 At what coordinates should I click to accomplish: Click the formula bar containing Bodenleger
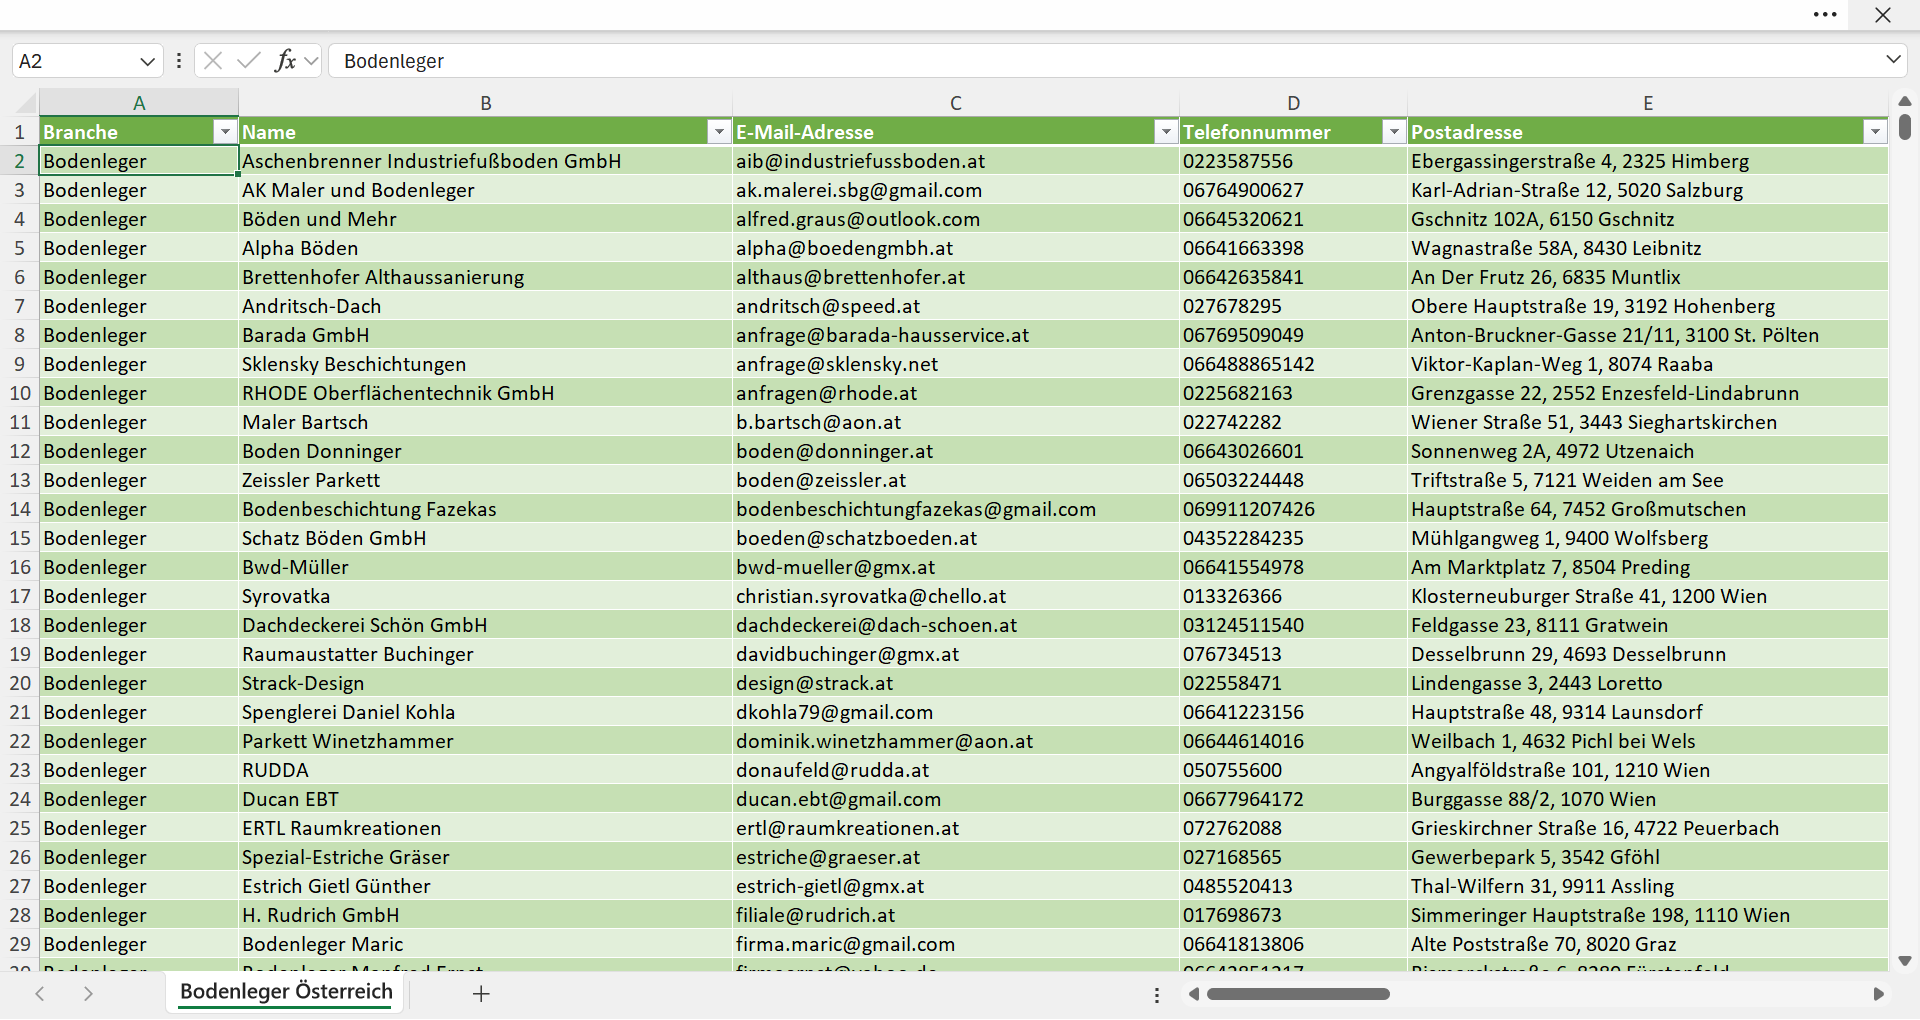click(1105, 61)
